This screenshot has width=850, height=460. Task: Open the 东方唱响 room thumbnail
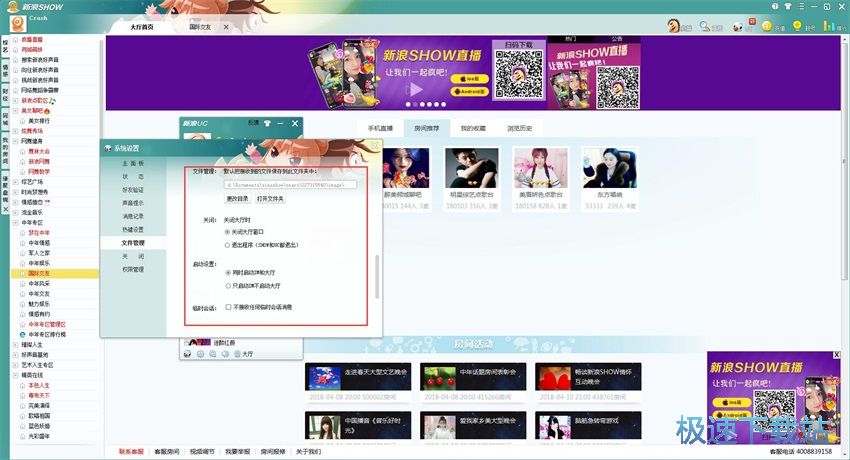click(x=610, y=168)
